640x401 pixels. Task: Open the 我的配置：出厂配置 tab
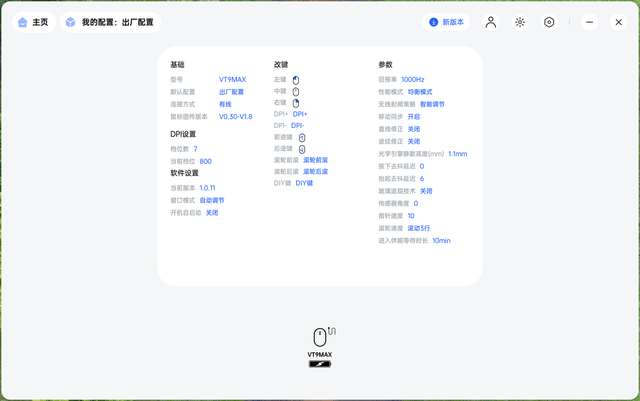(x=111, y=22)
